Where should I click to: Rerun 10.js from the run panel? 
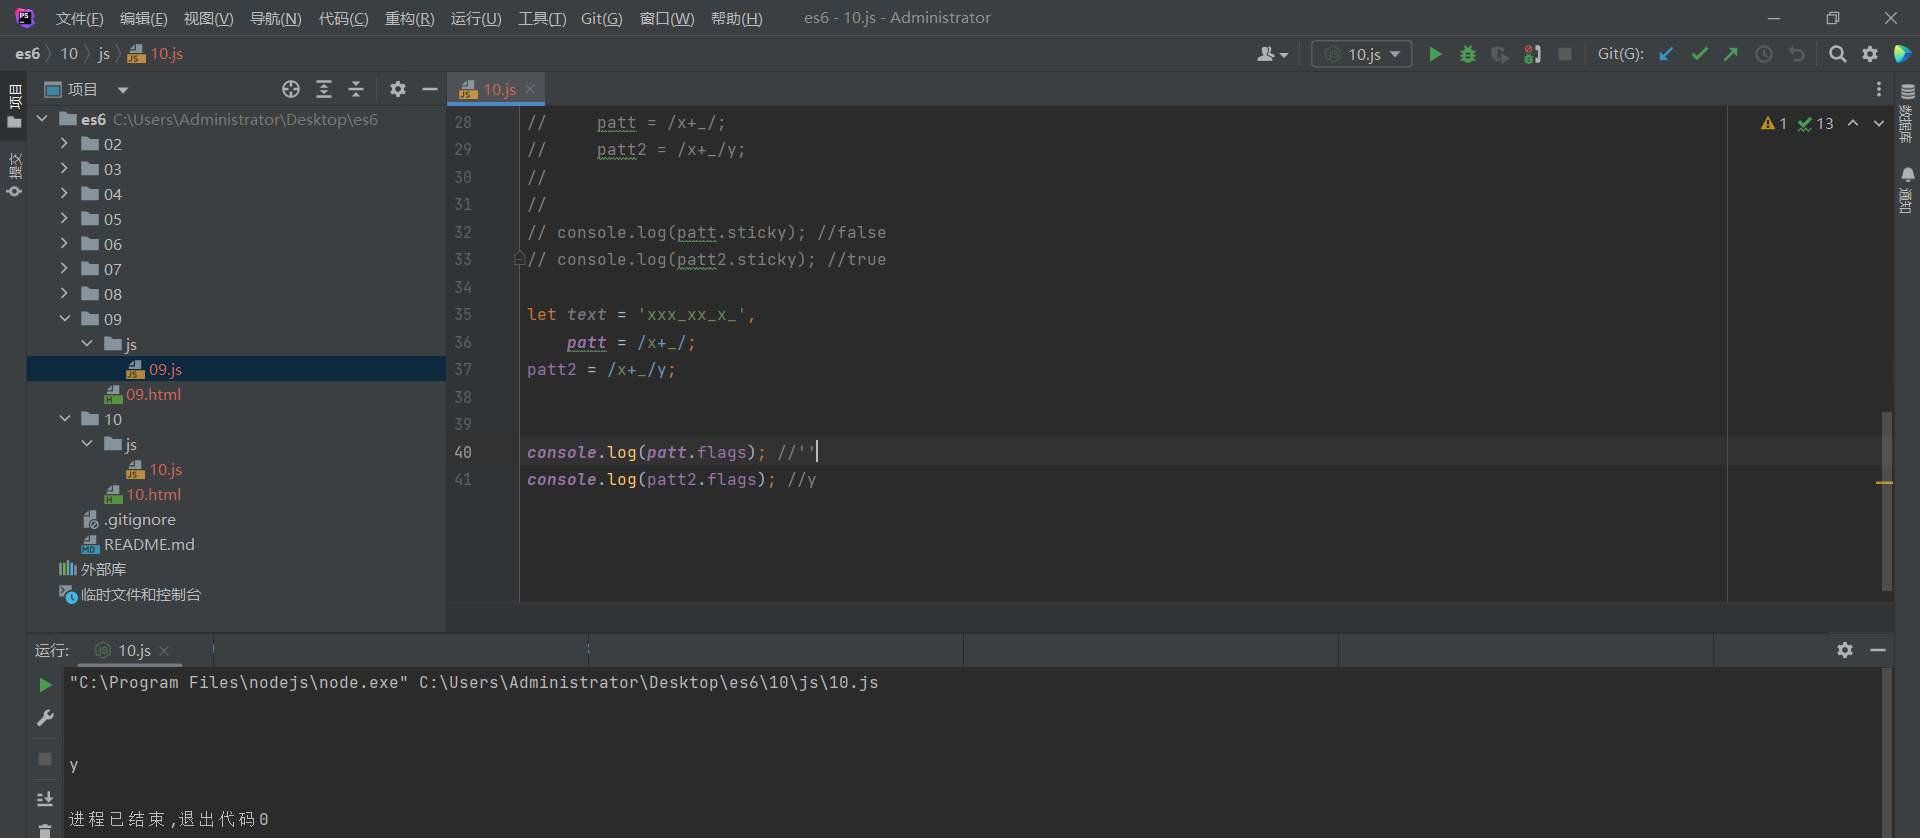coord(45,685)
